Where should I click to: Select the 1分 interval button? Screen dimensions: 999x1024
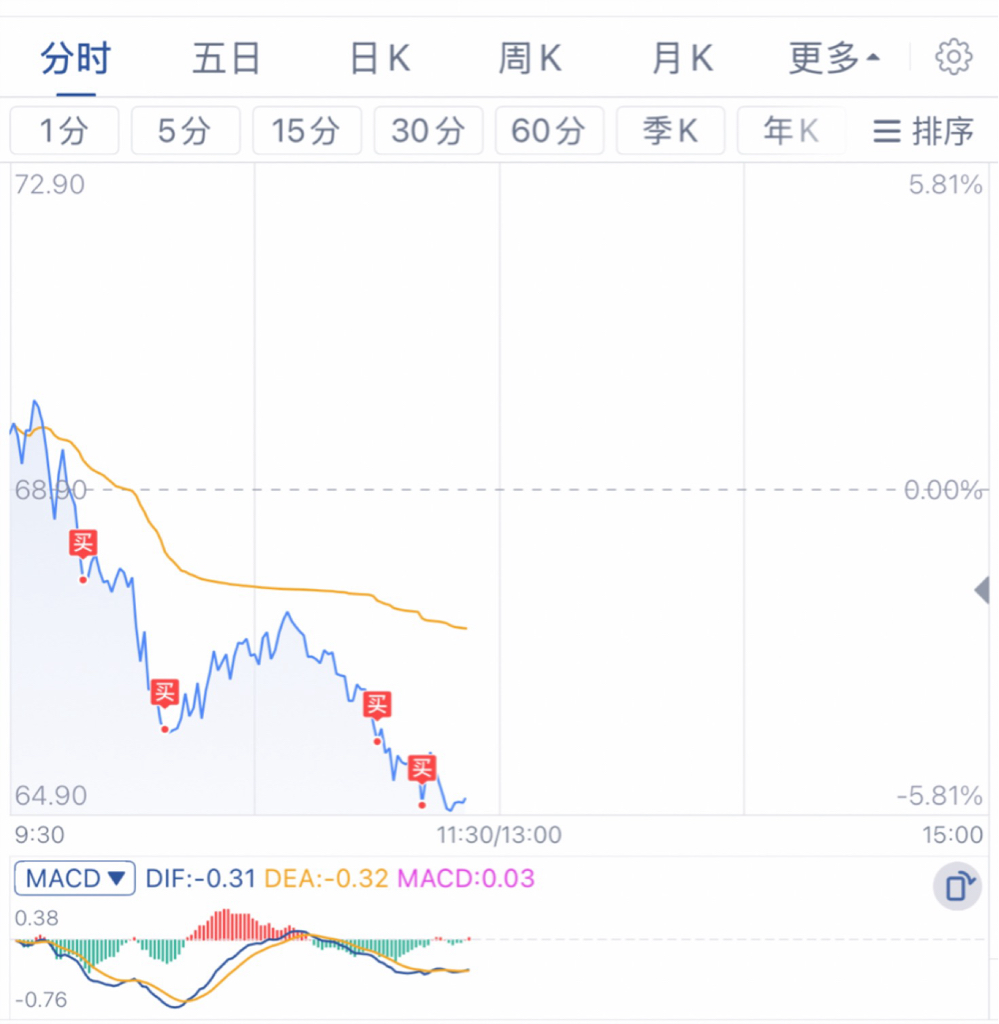(64, 131)
